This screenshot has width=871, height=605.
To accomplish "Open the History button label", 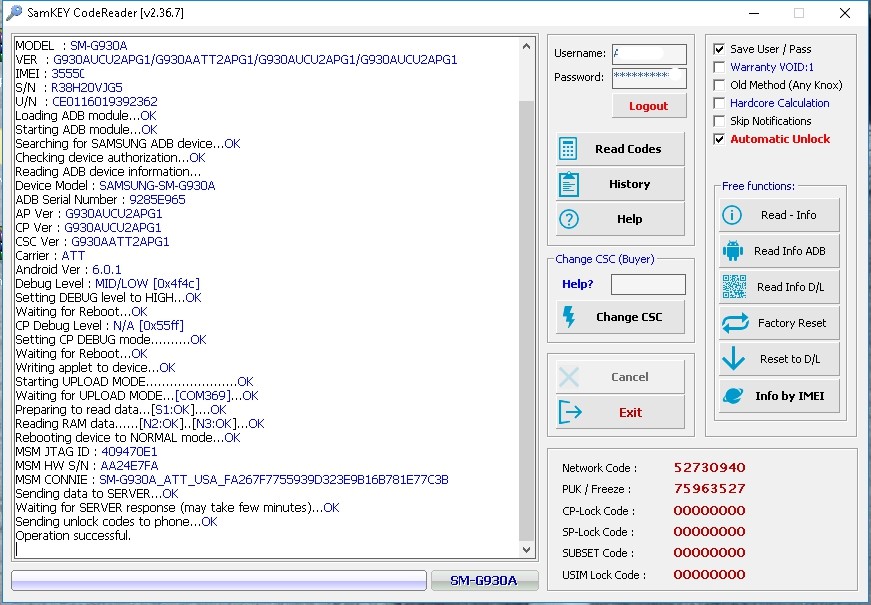I will point(629,184).
